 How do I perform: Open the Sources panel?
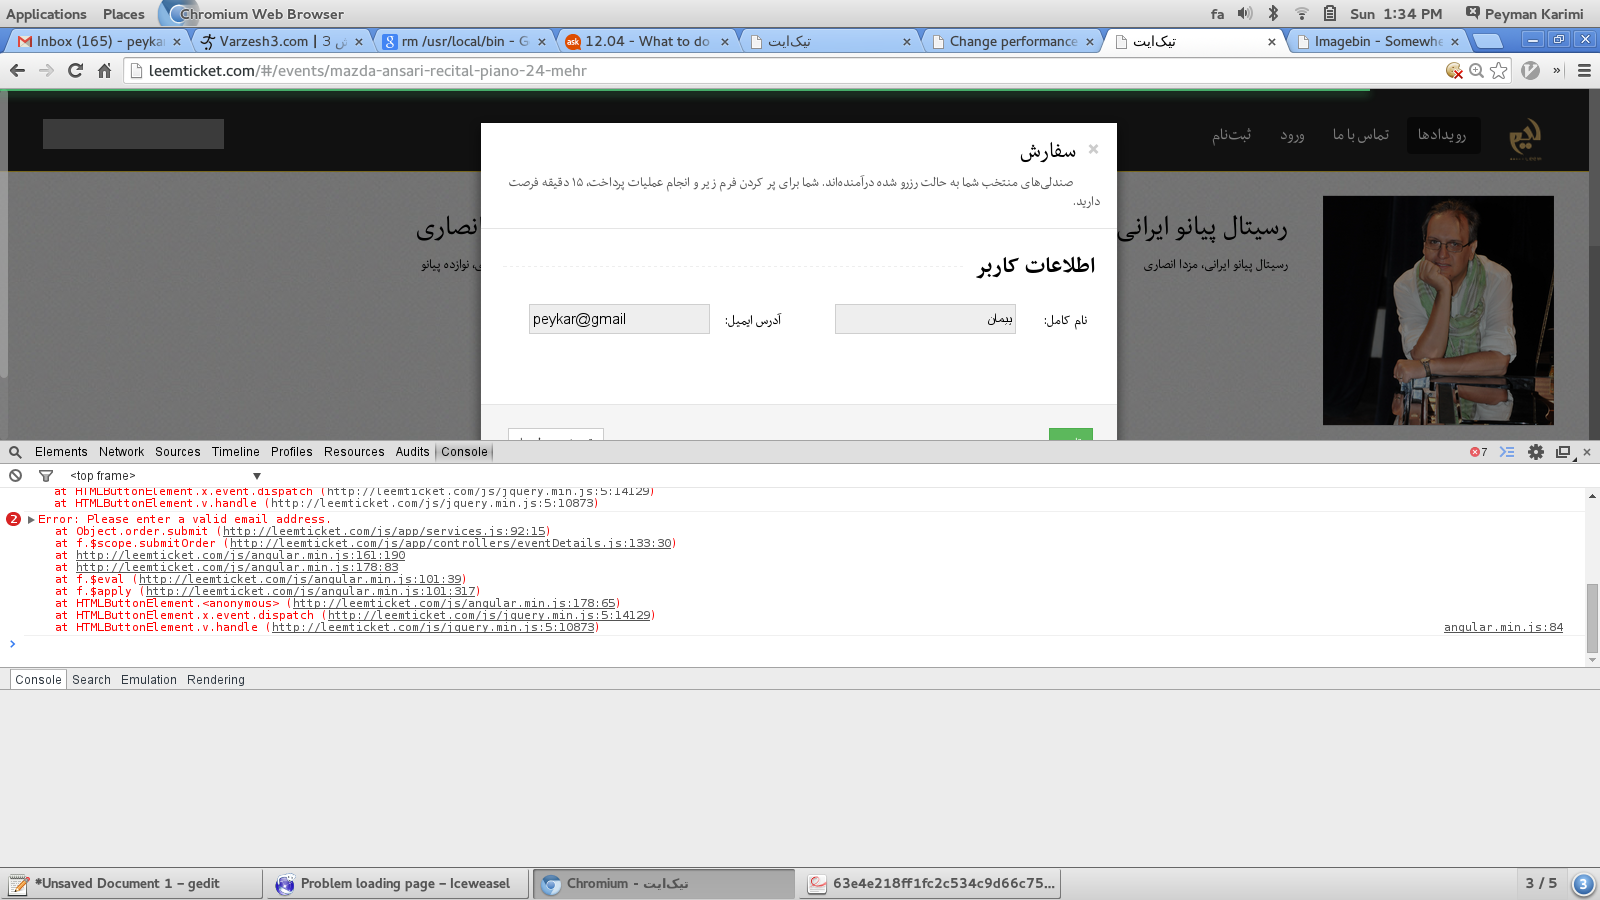178,452
